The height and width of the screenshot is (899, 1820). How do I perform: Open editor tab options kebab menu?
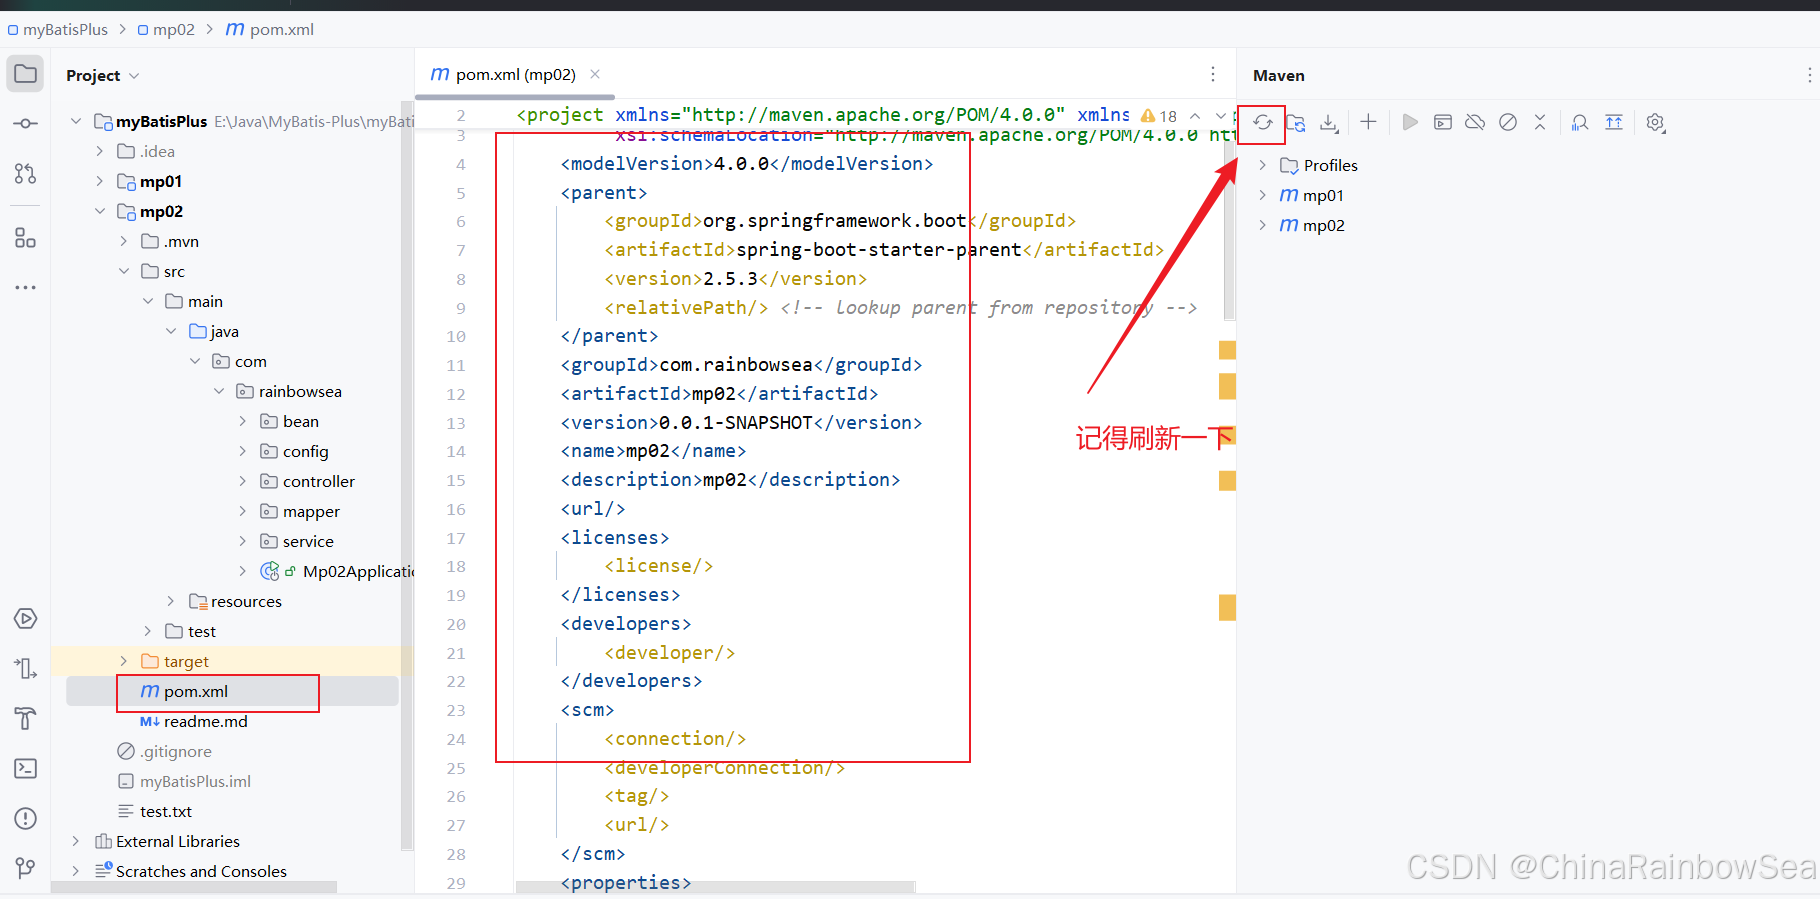point(1213,74)
